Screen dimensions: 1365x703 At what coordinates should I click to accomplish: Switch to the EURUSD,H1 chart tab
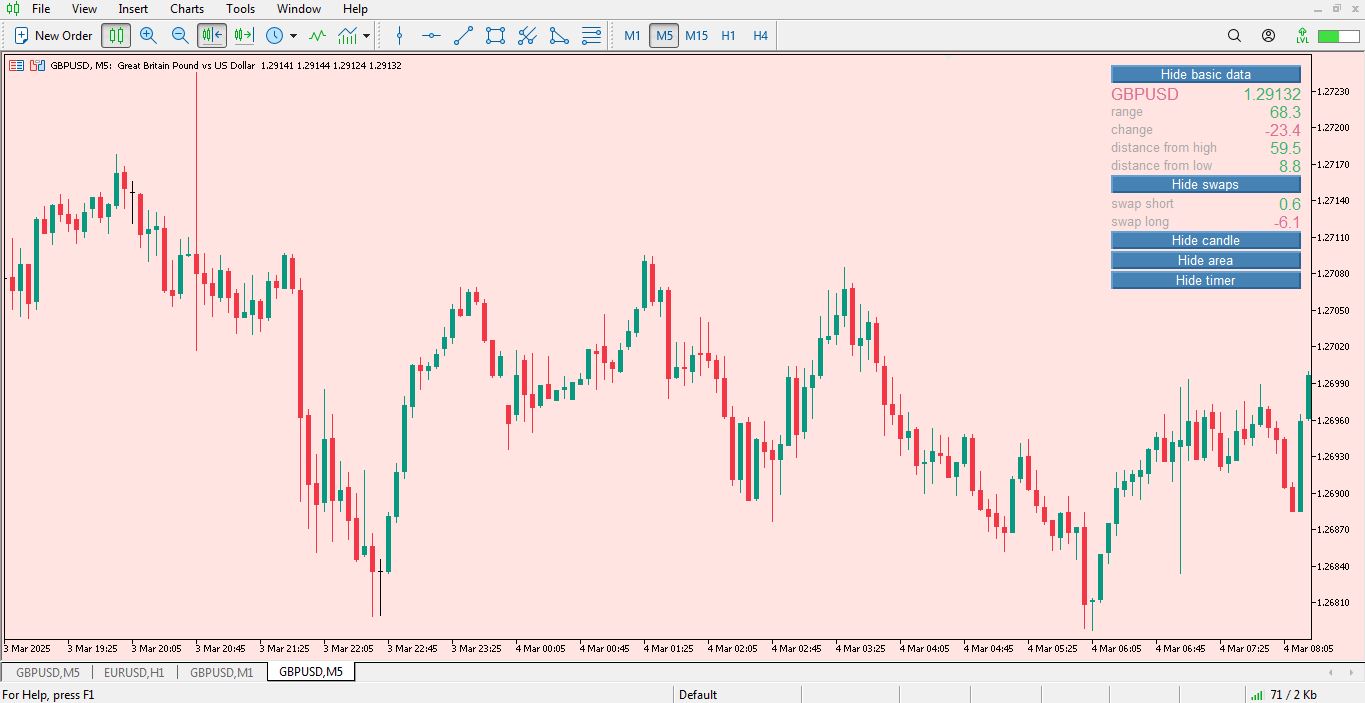(134, 672)
